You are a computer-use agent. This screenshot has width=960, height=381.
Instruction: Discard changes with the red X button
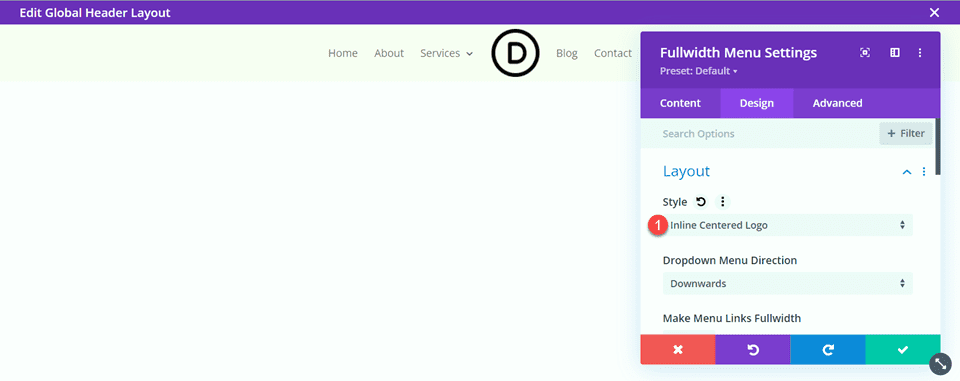tap(678, 350)
